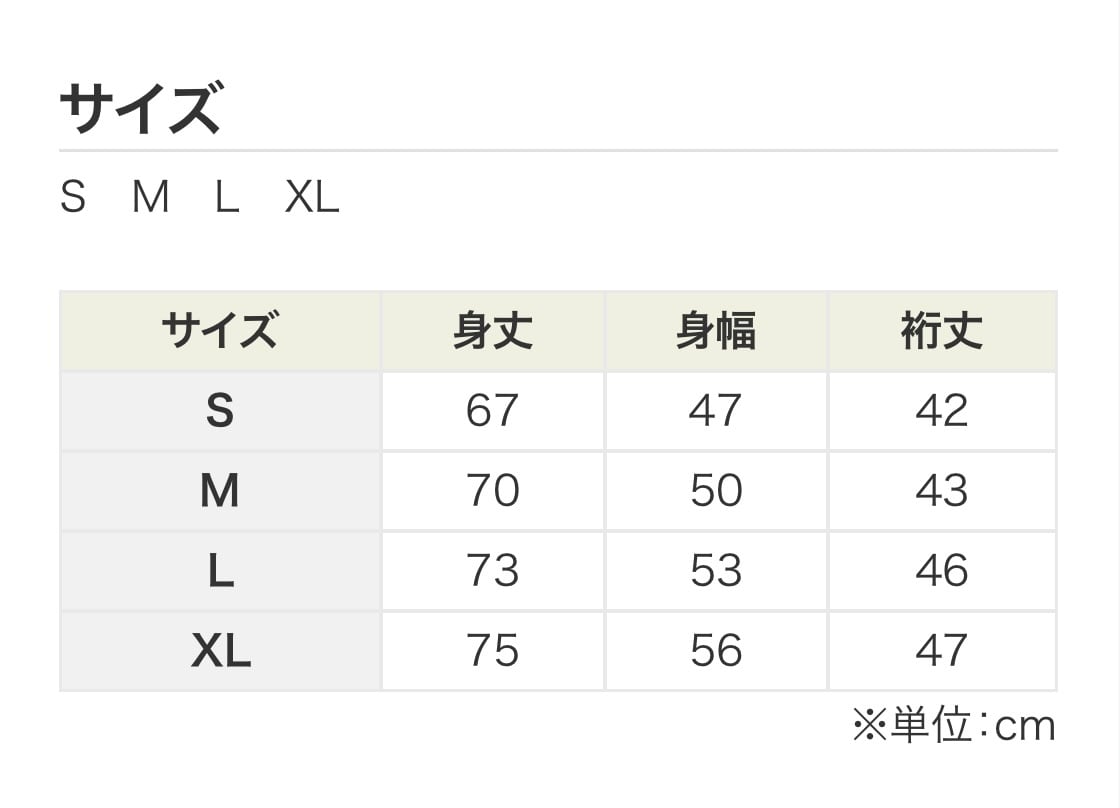Select size S in the size list under the heading
Image resolution: width=1120 pixels, height=808 pixels.
73,198
